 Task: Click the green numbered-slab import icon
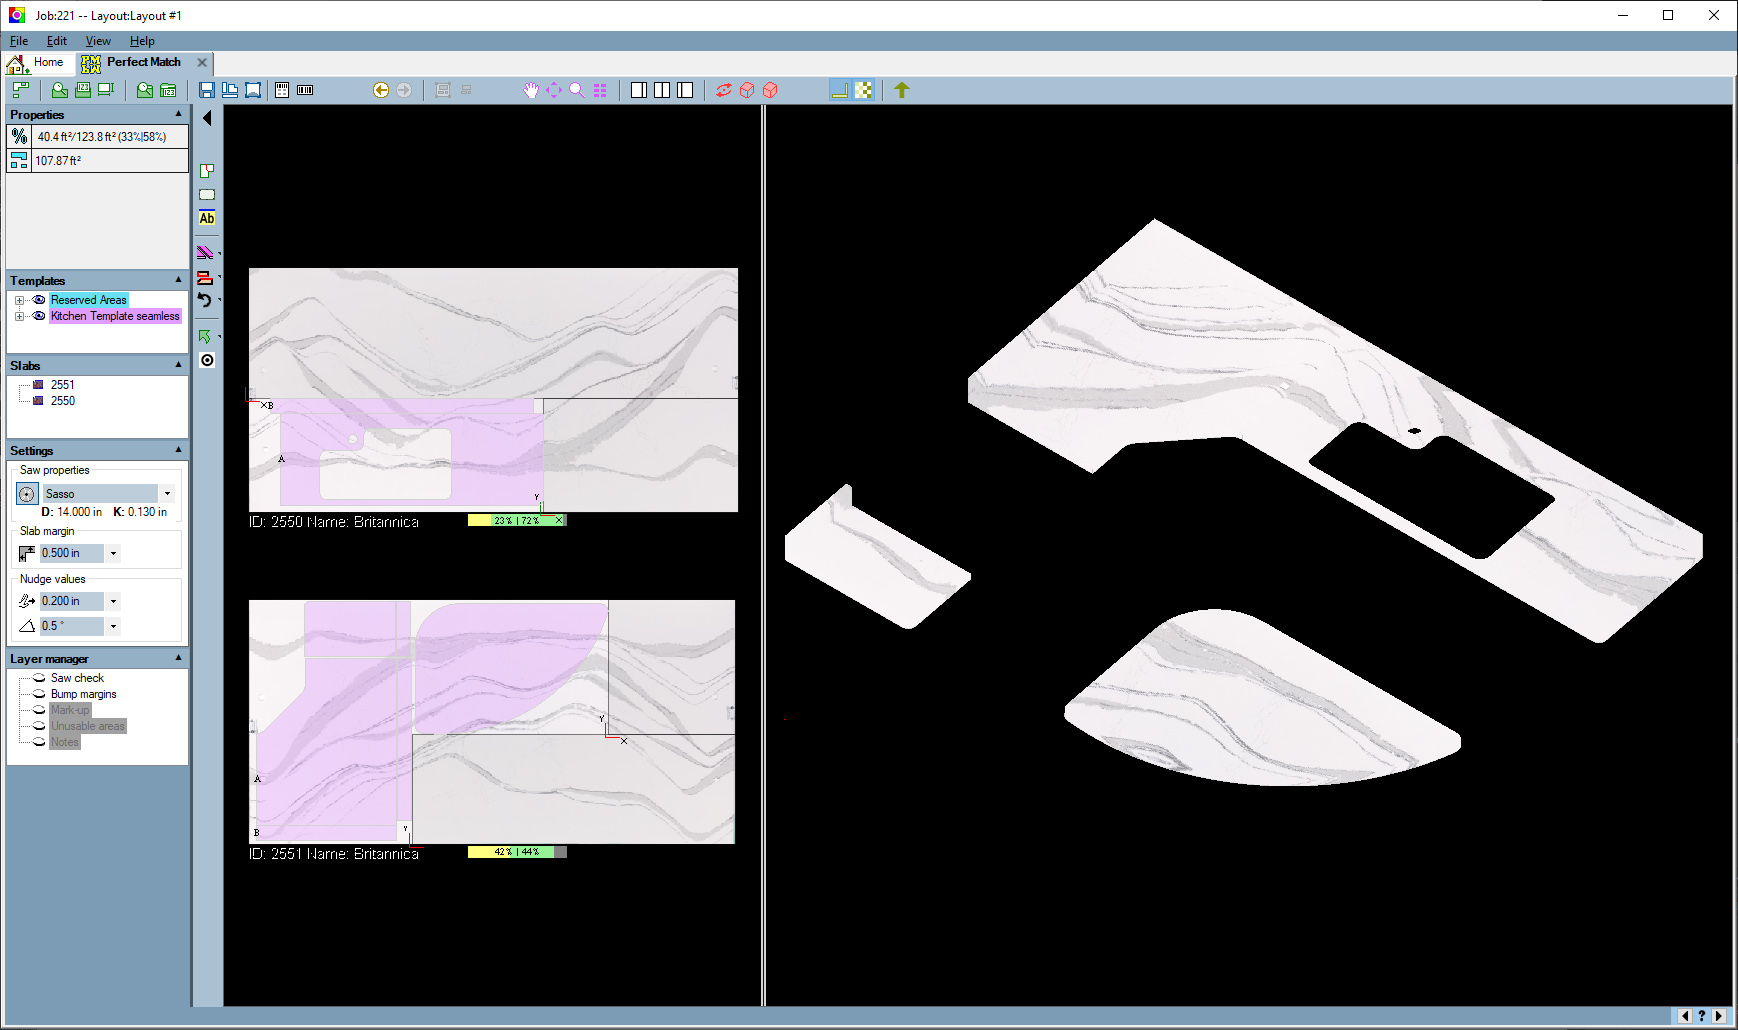(83, 90)
